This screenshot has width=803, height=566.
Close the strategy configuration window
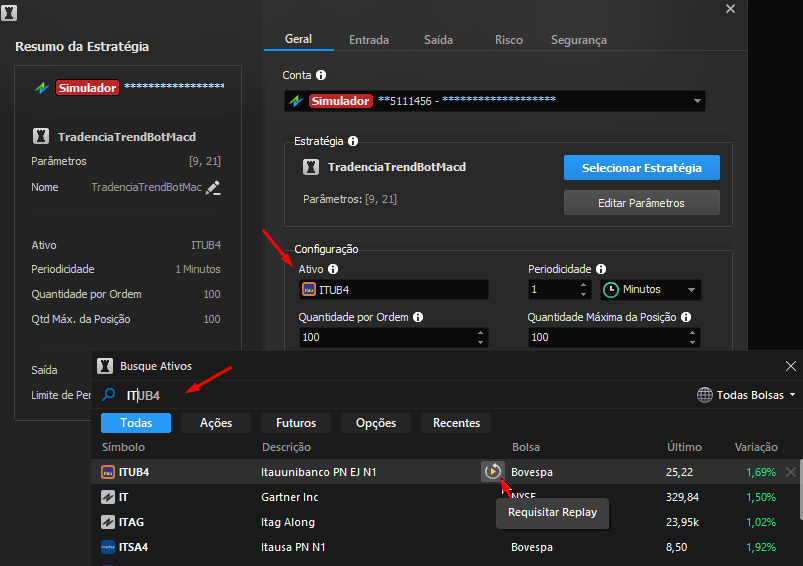pyautogui.click(x=730, y=9)
